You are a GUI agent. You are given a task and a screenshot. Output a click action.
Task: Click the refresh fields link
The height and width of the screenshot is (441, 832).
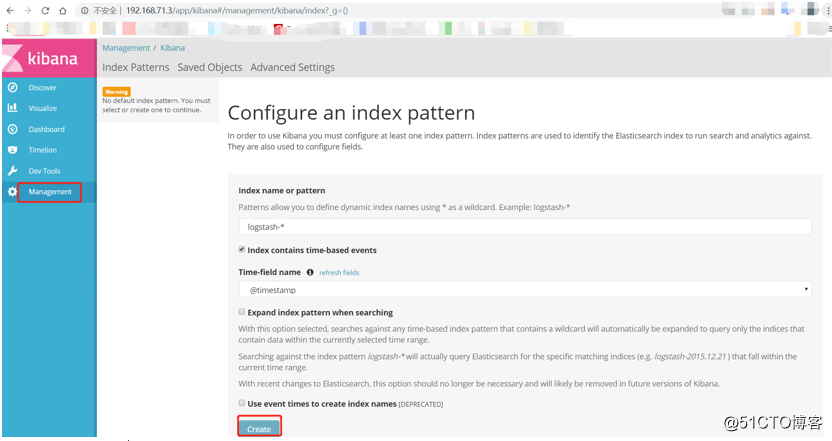(339, 272)
